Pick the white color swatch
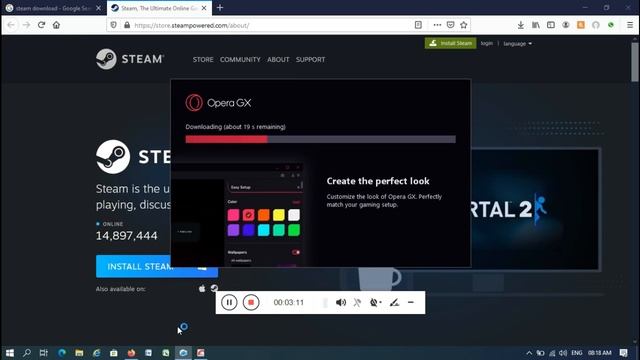640x360 pixels. click(x=294, y=215)
